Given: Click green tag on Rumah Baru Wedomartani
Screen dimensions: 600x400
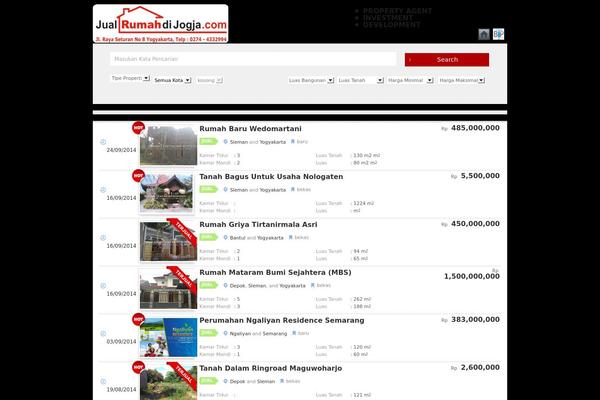Looking at the screenshot, I should pyautogui.click(x=208, y=141).
